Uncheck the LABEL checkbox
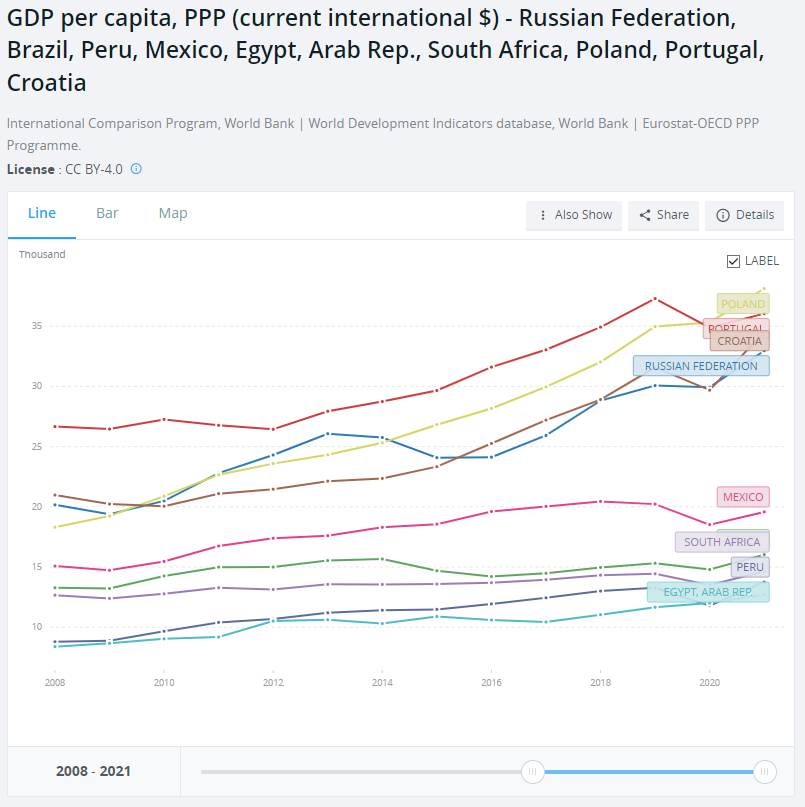The image size is (805, 807). [x=733, y=261]
